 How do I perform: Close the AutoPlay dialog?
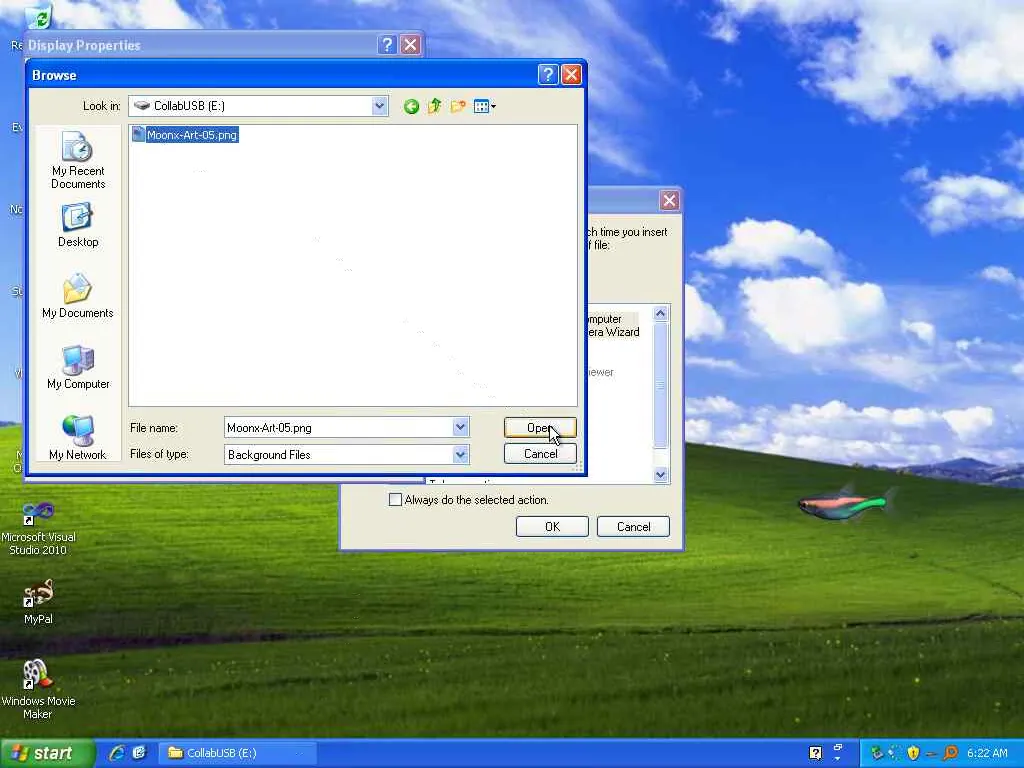coord(669,200)
